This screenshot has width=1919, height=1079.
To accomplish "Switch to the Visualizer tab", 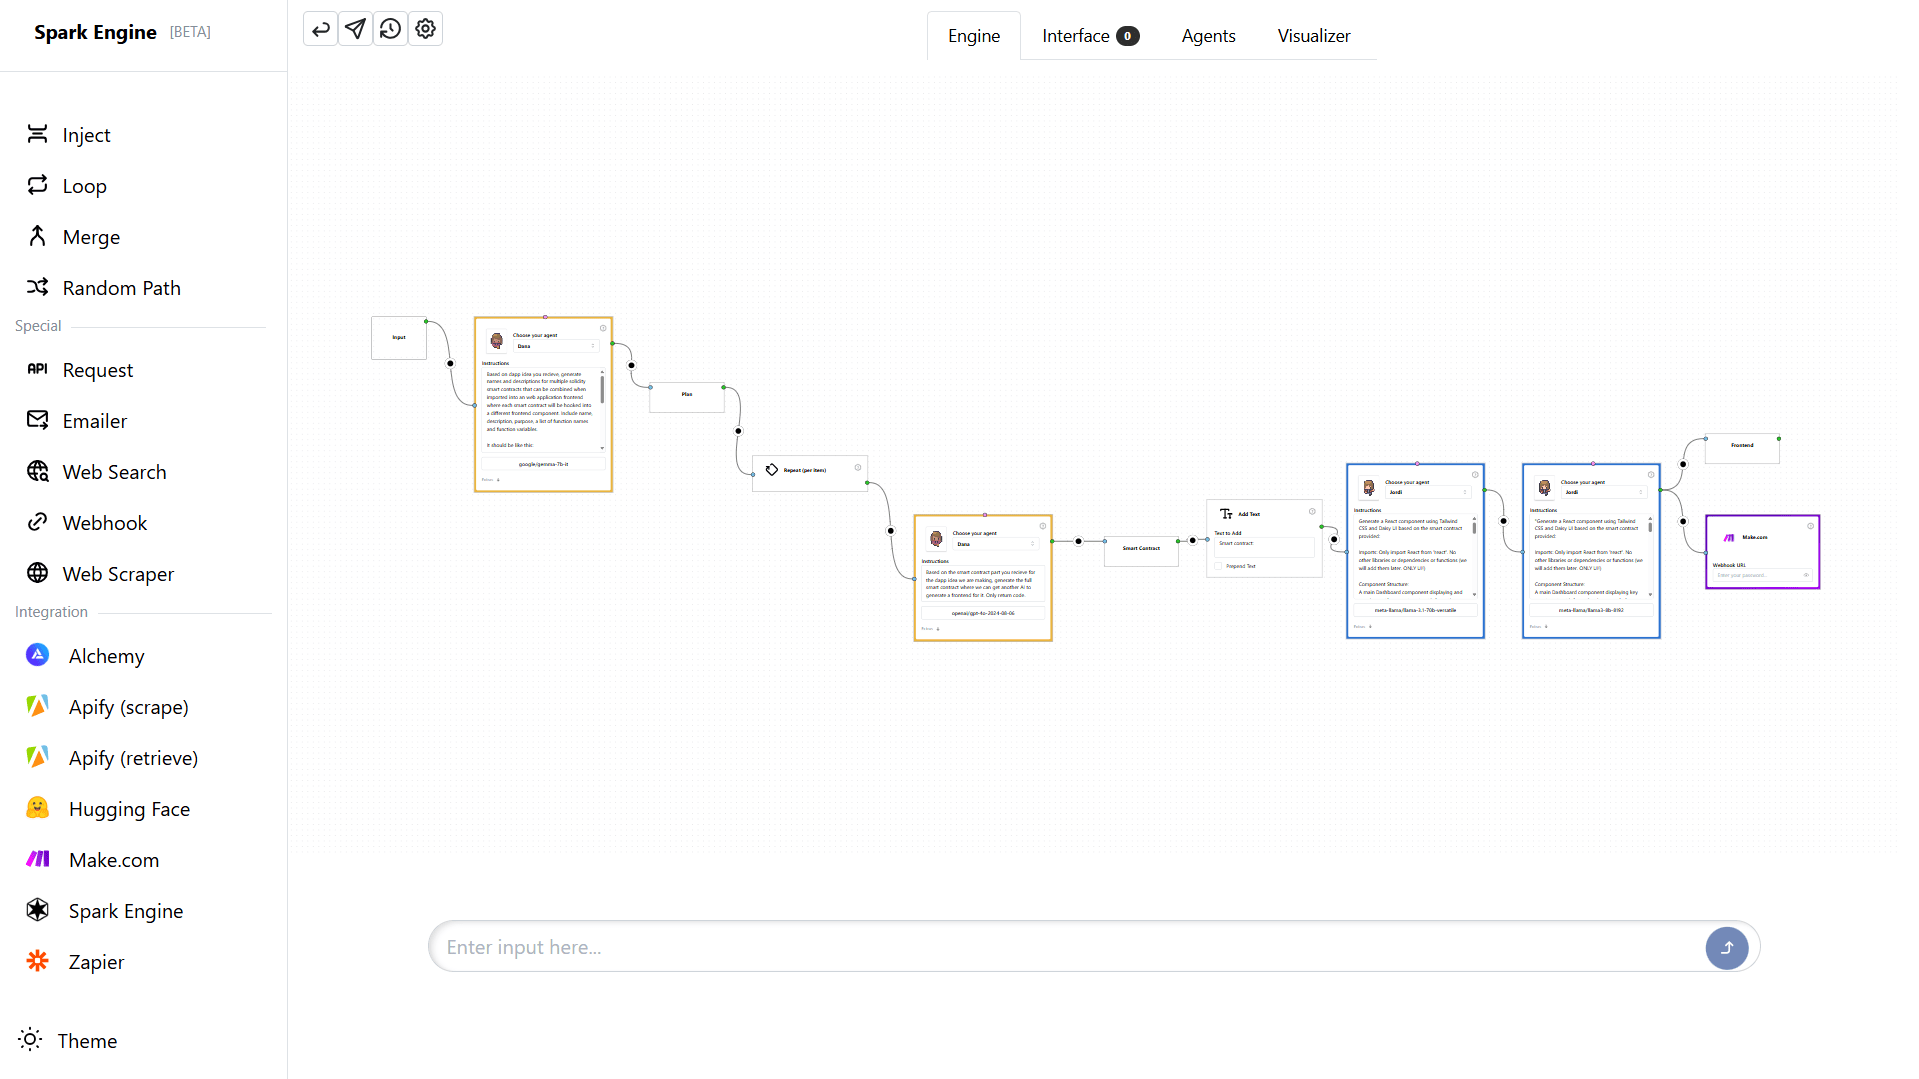I will coord(1314,36).
